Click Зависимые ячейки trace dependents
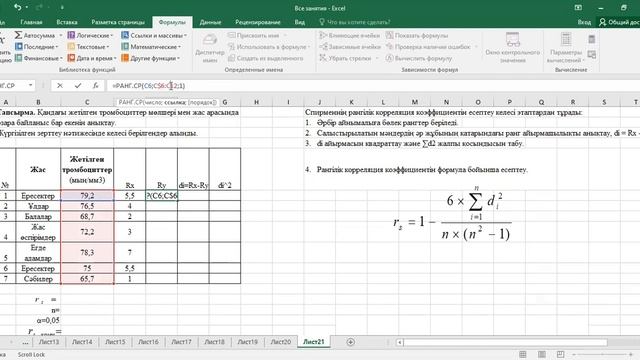The image size is (640, 360). coord(350,47)
